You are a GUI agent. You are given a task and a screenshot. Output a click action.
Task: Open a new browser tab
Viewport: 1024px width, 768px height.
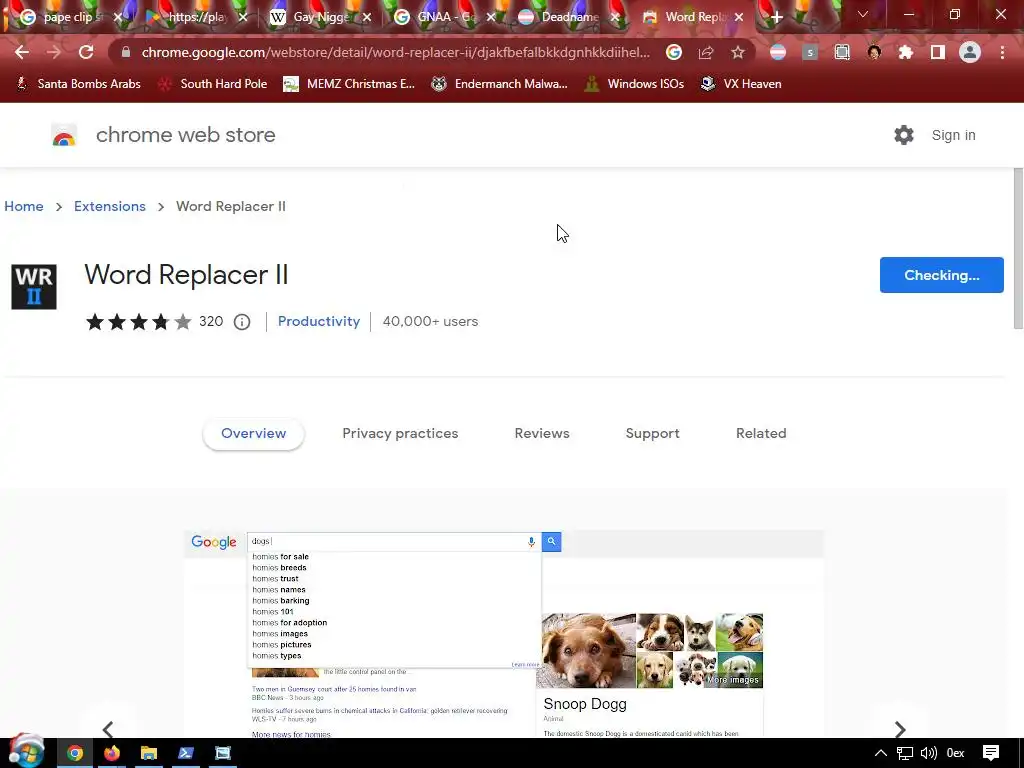tap(776, 17)
